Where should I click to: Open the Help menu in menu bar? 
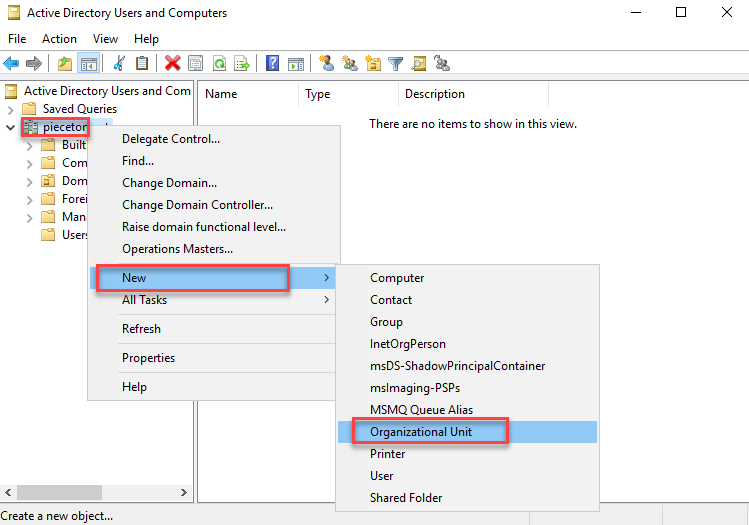146,39
